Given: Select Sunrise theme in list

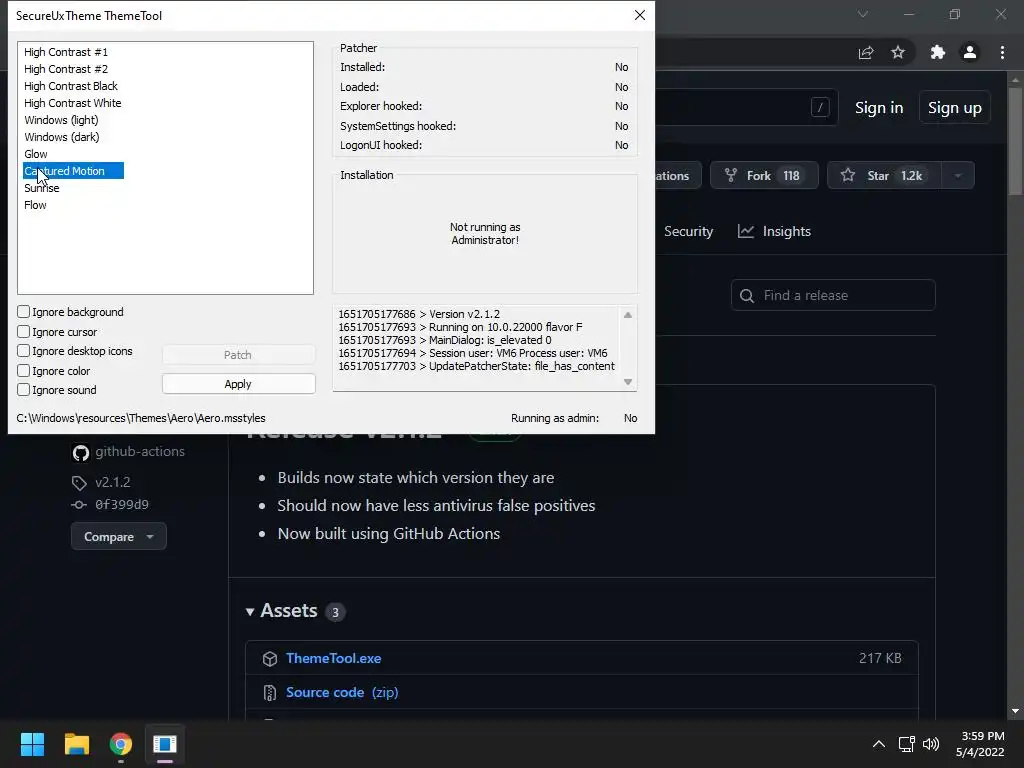Looking at the screenshot, I should click(42, 188).
